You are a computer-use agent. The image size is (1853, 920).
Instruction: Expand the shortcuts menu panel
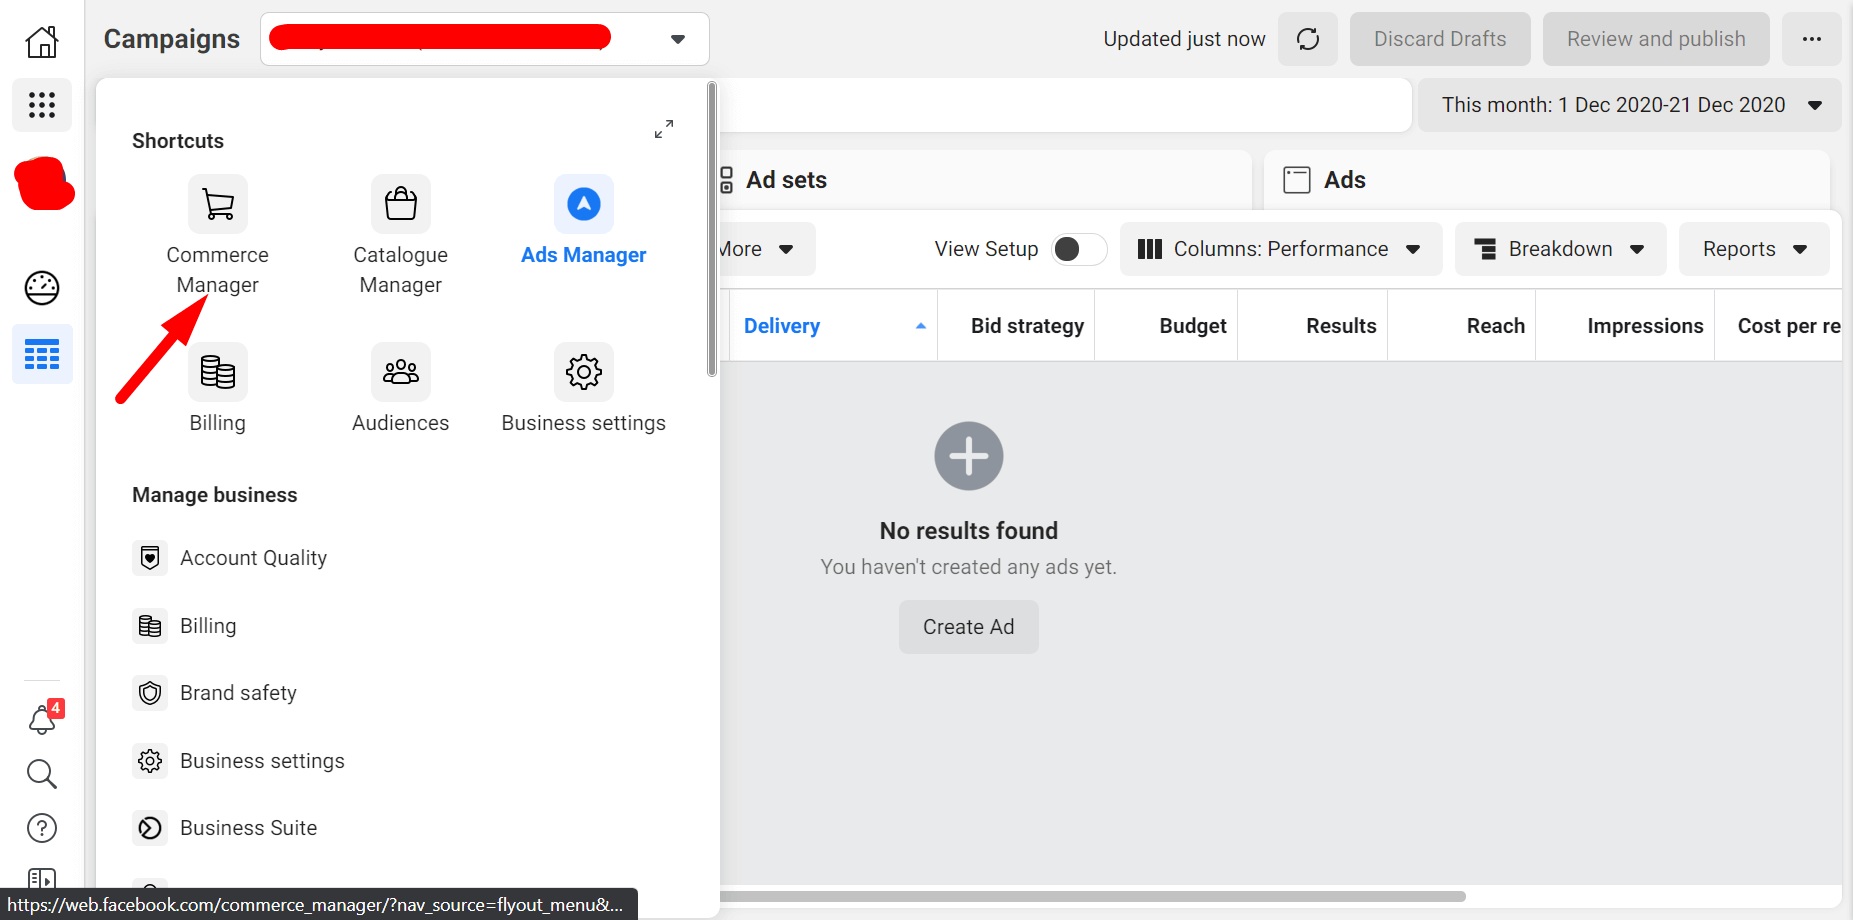coord(664,130)
